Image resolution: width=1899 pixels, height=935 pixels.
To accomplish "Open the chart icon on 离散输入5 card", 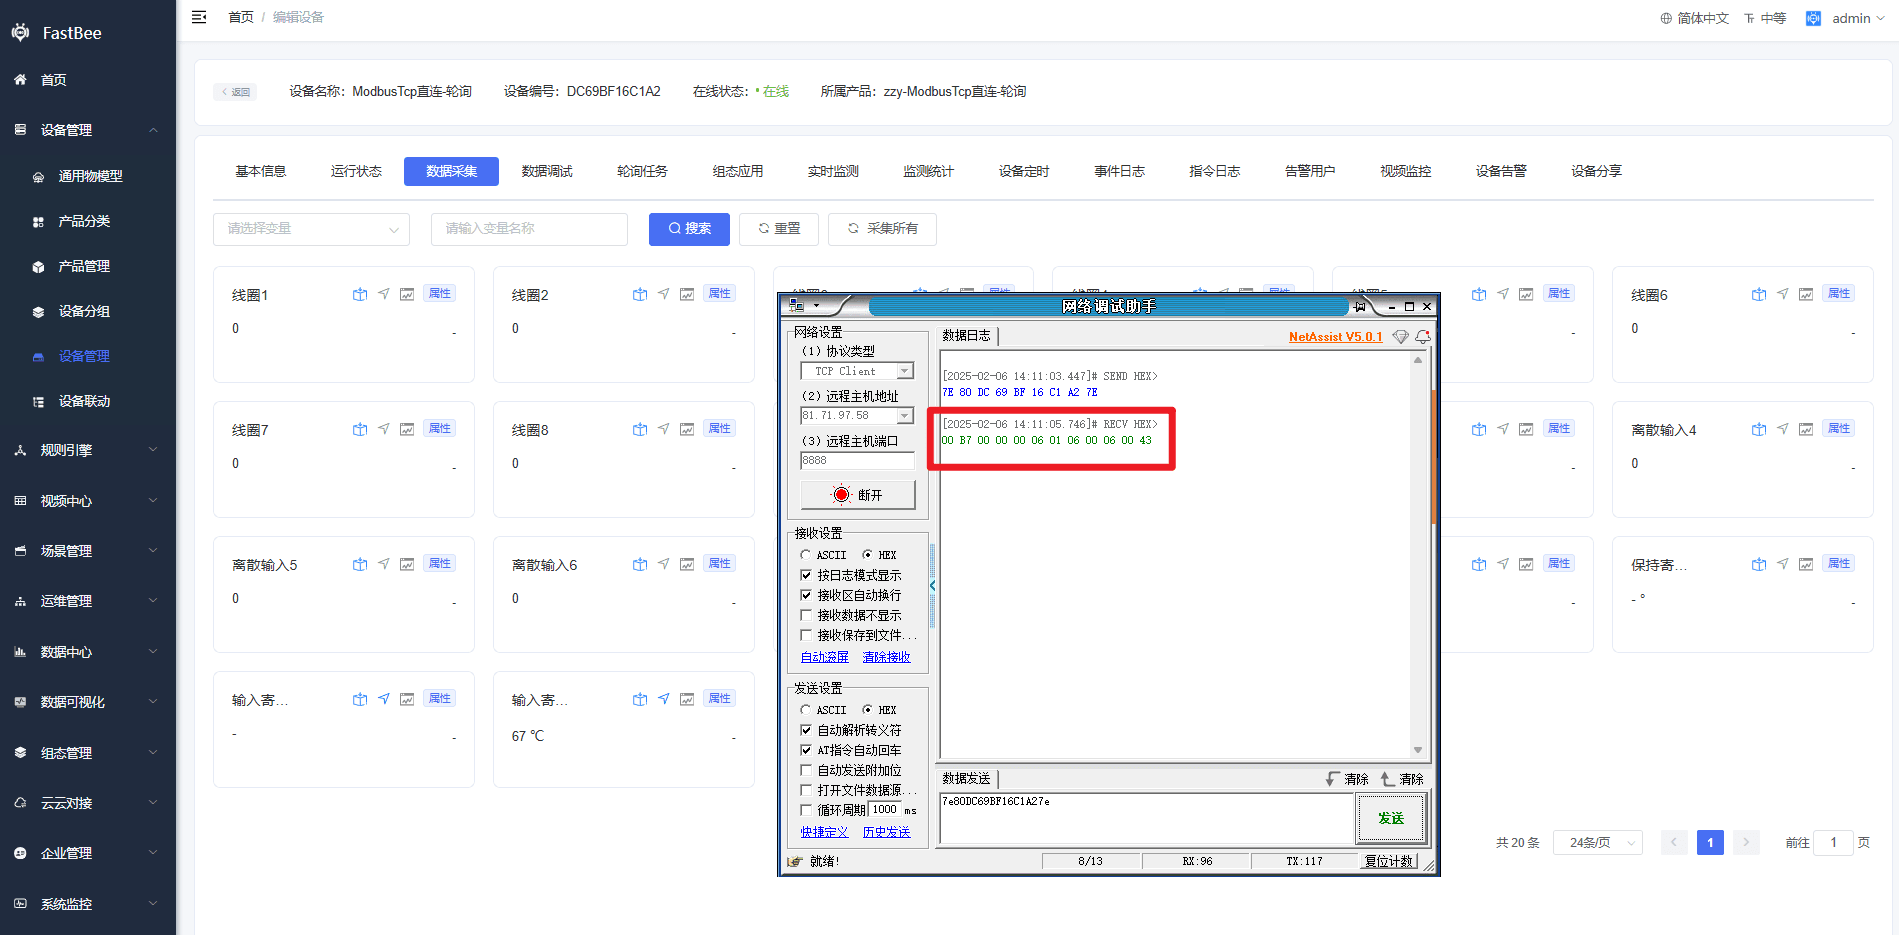I will coord(407,564).
